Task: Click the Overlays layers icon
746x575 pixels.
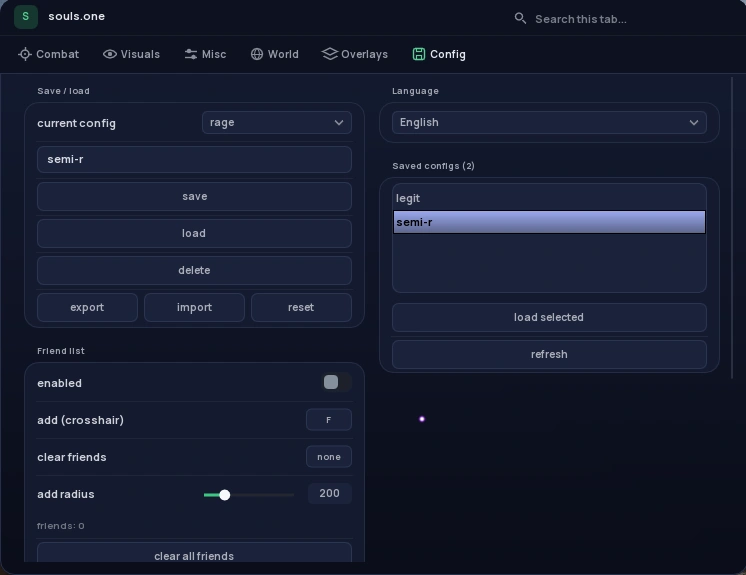Action: [330, 54]
